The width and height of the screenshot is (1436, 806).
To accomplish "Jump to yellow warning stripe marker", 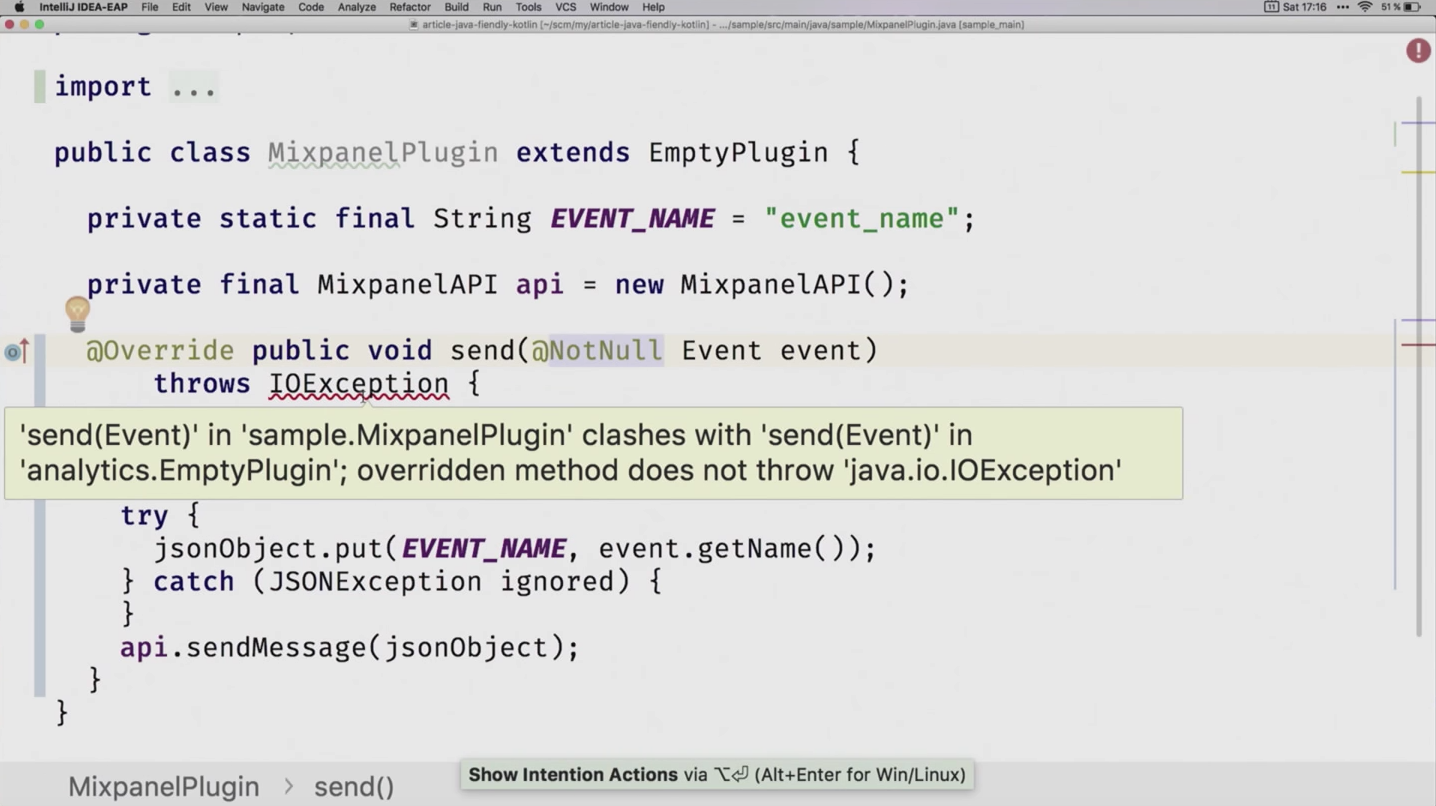I will (1418, 172).
